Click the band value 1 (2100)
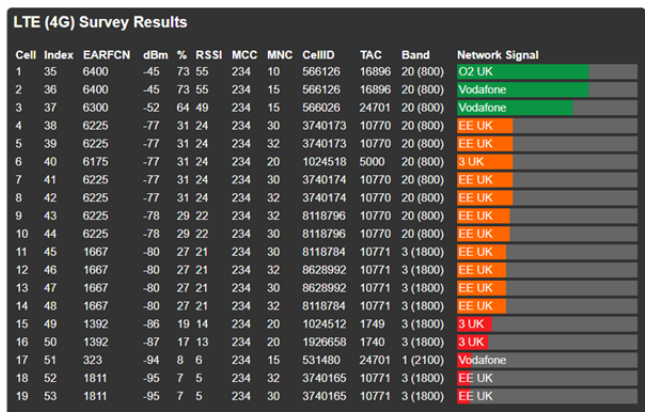The width and height of the screenshot is (652, 418). (x=422, y=360)
